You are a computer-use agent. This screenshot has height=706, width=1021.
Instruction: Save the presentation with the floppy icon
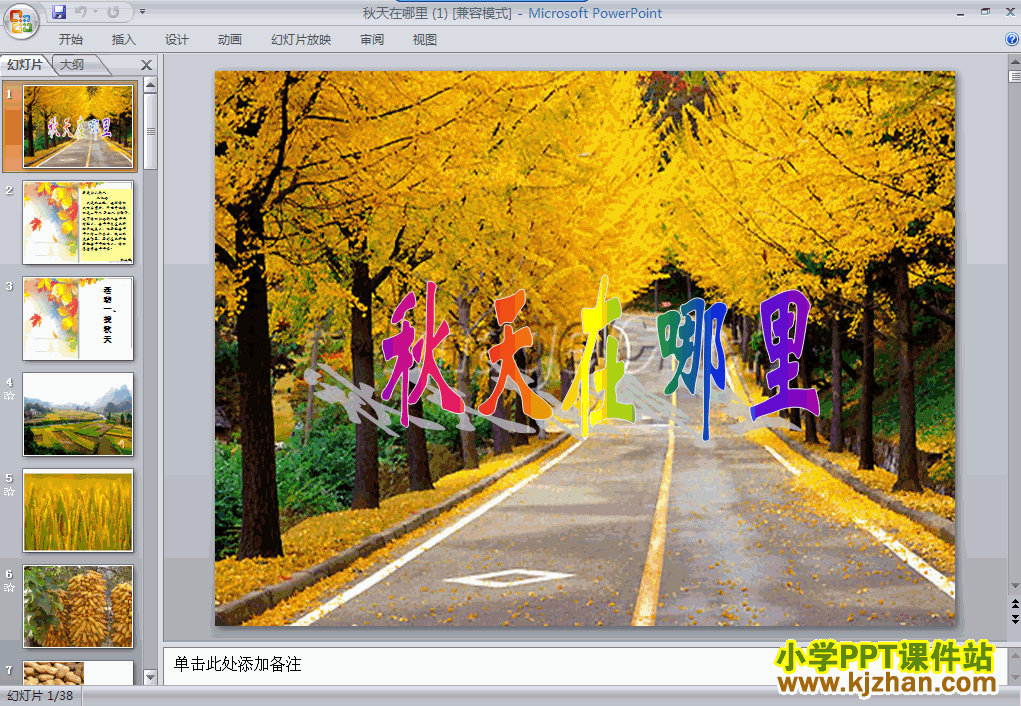(x=59, y=12)
